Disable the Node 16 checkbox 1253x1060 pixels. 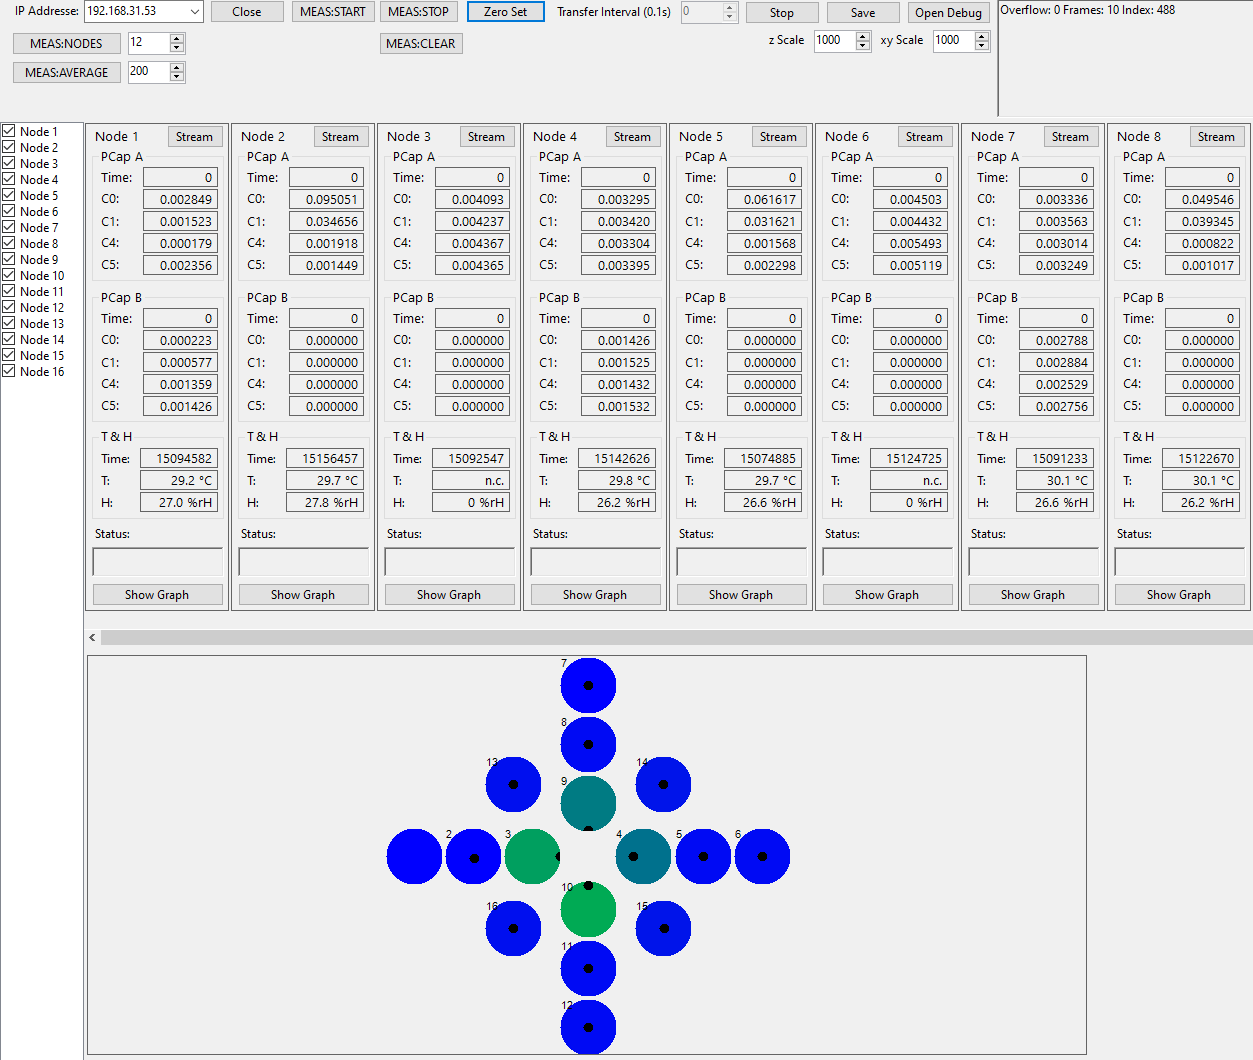(9, 371)
